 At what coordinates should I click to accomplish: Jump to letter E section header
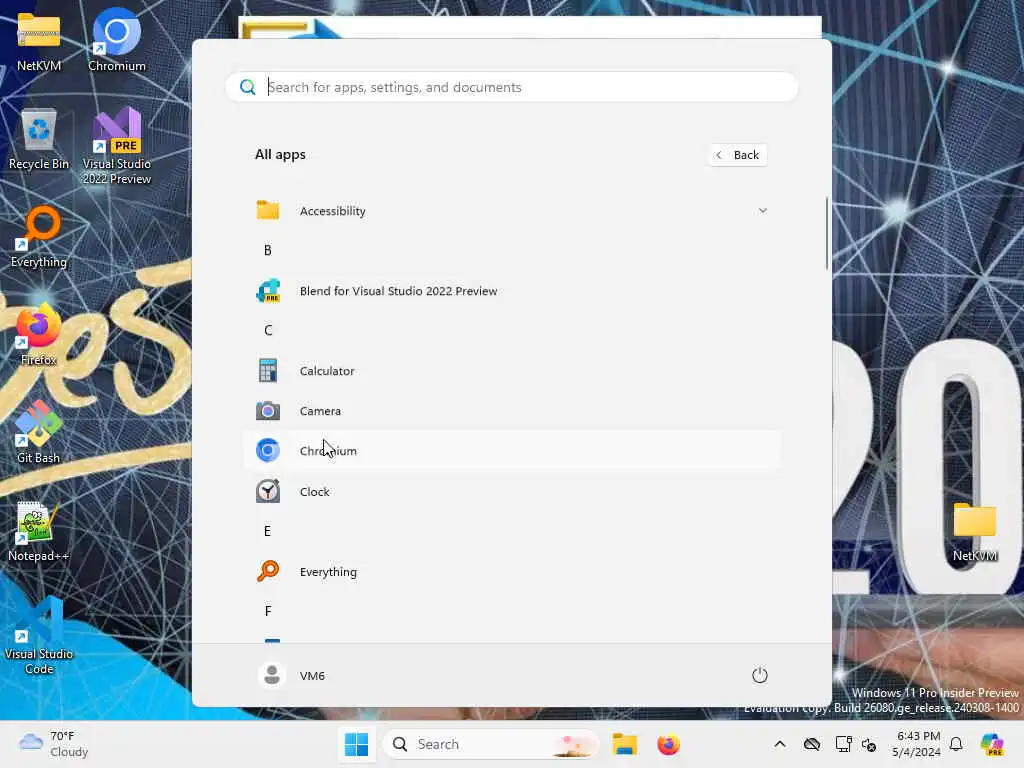pos(267,531)
